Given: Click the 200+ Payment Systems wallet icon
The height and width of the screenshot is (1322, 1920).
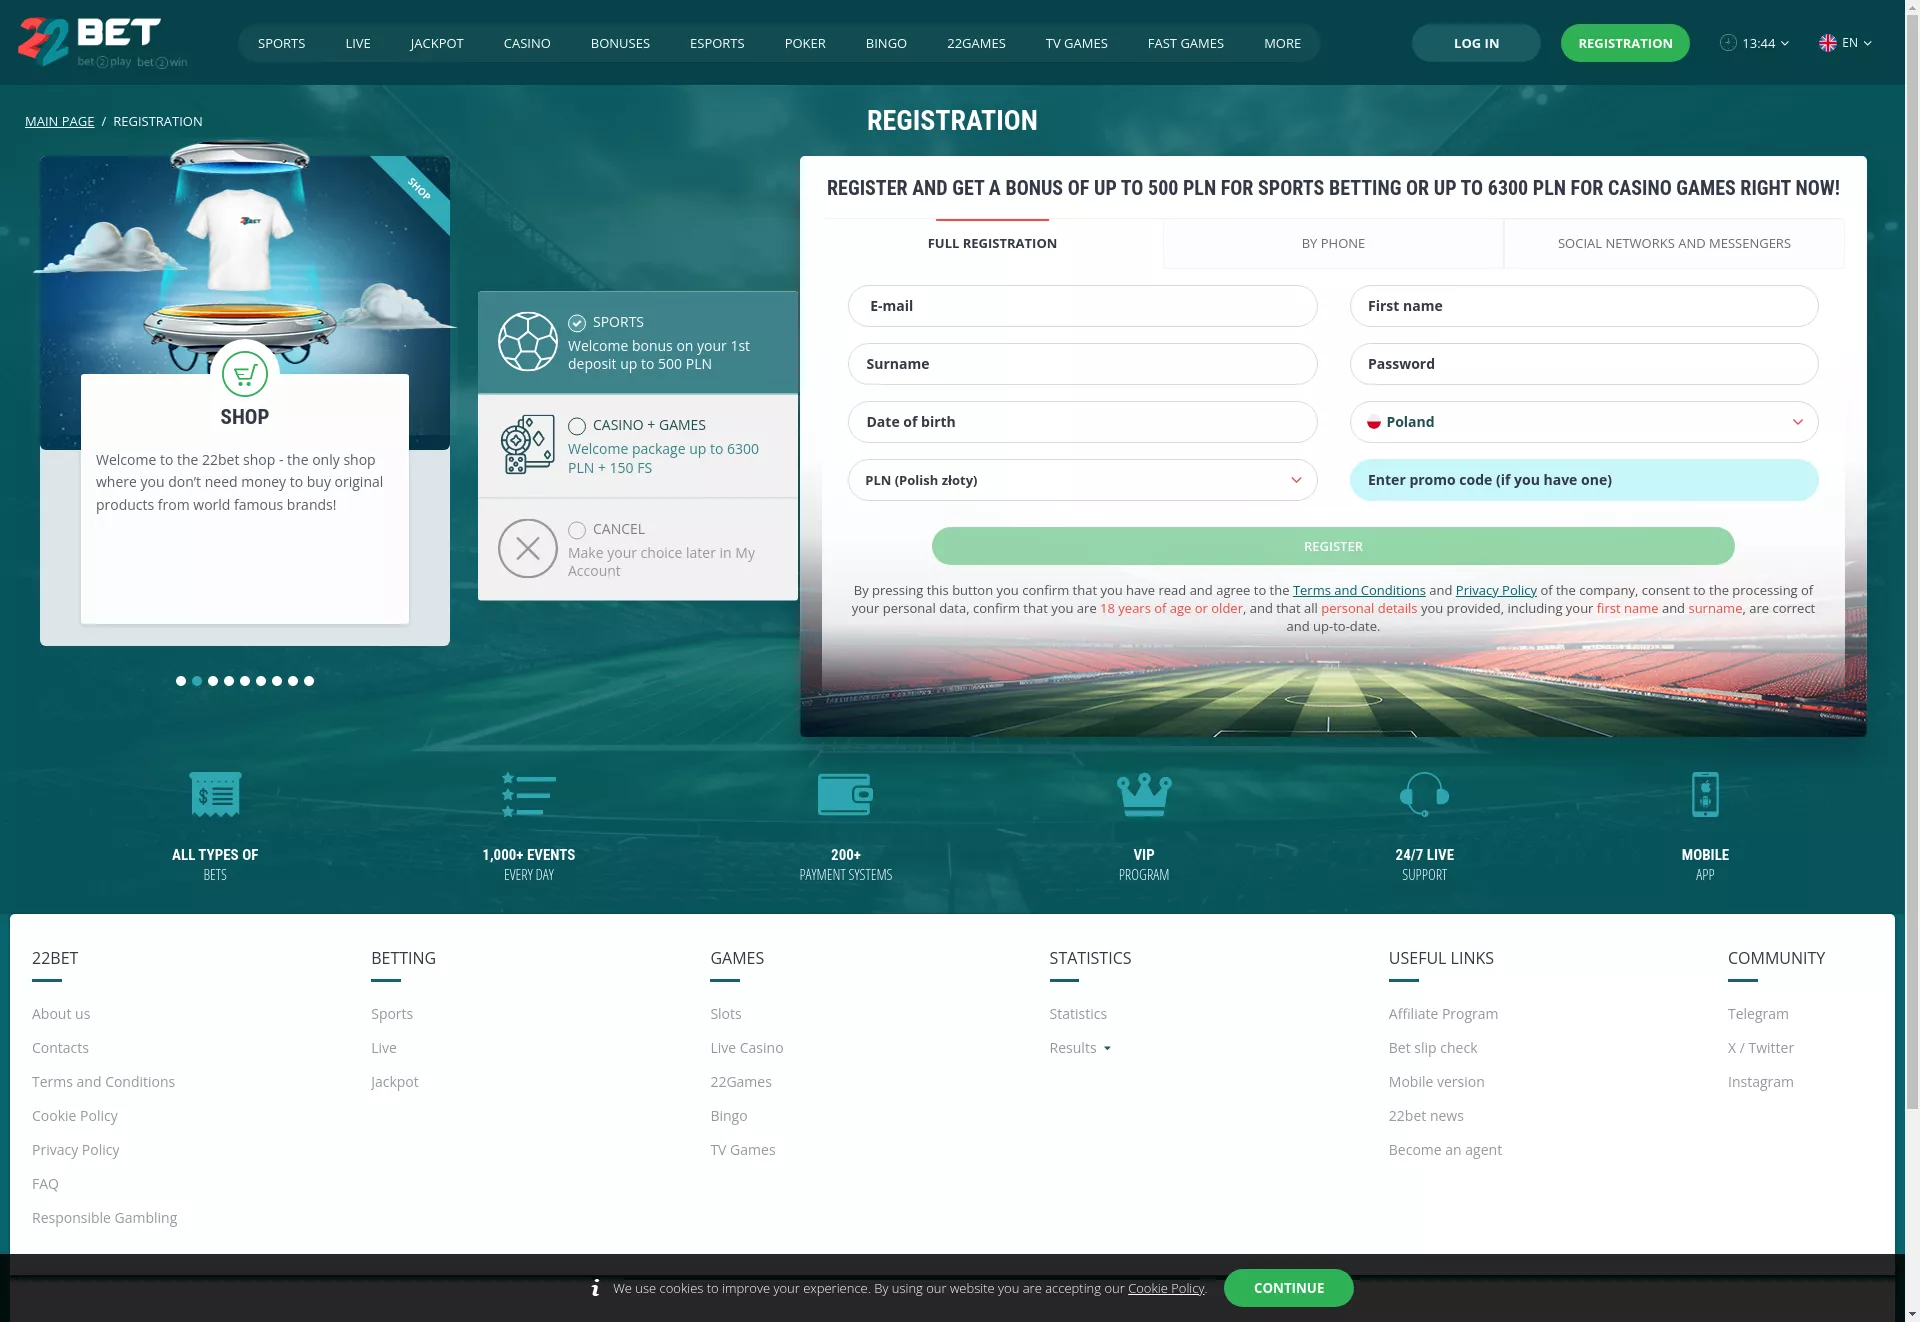Looking at the screenshot, I should click(x=845, y=795).
